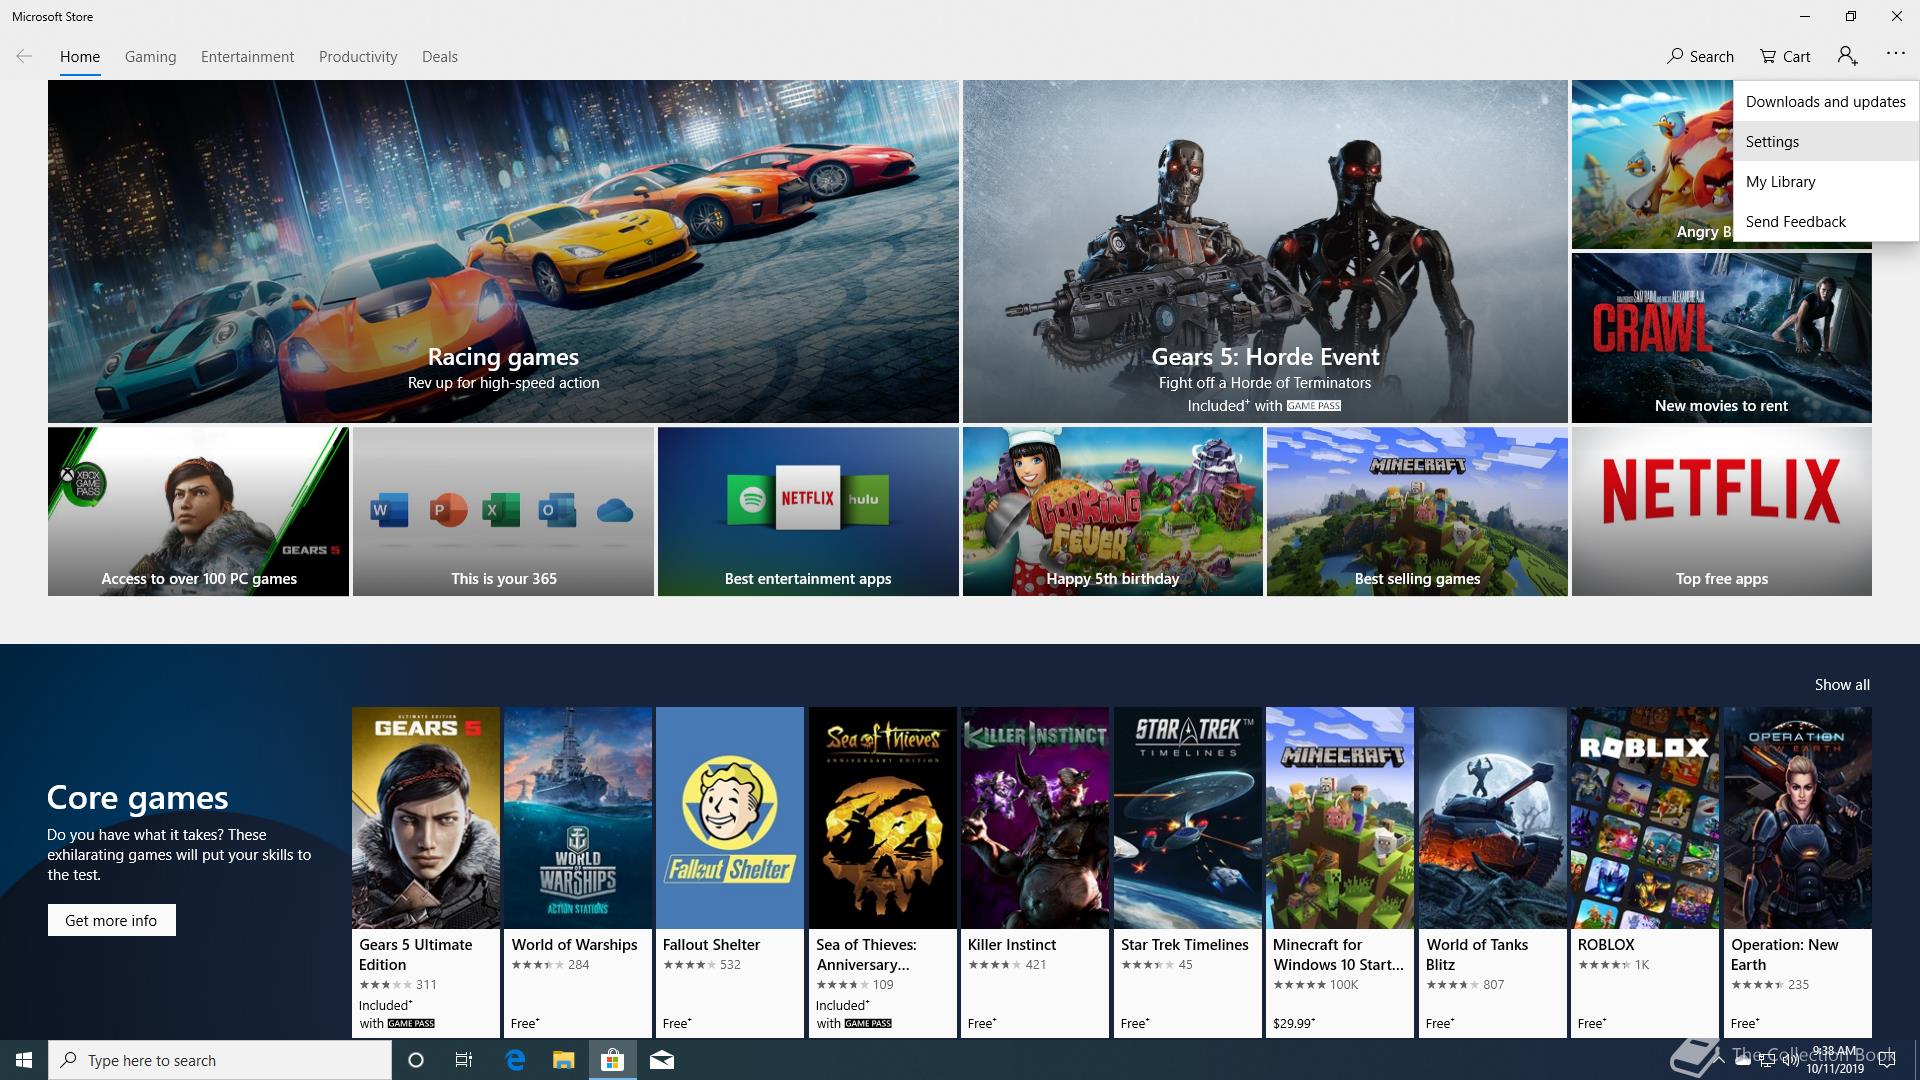Screen dimensions: 1920x1080
Task: Open the Windows Start button
Action: click(x=24, y=1060)
